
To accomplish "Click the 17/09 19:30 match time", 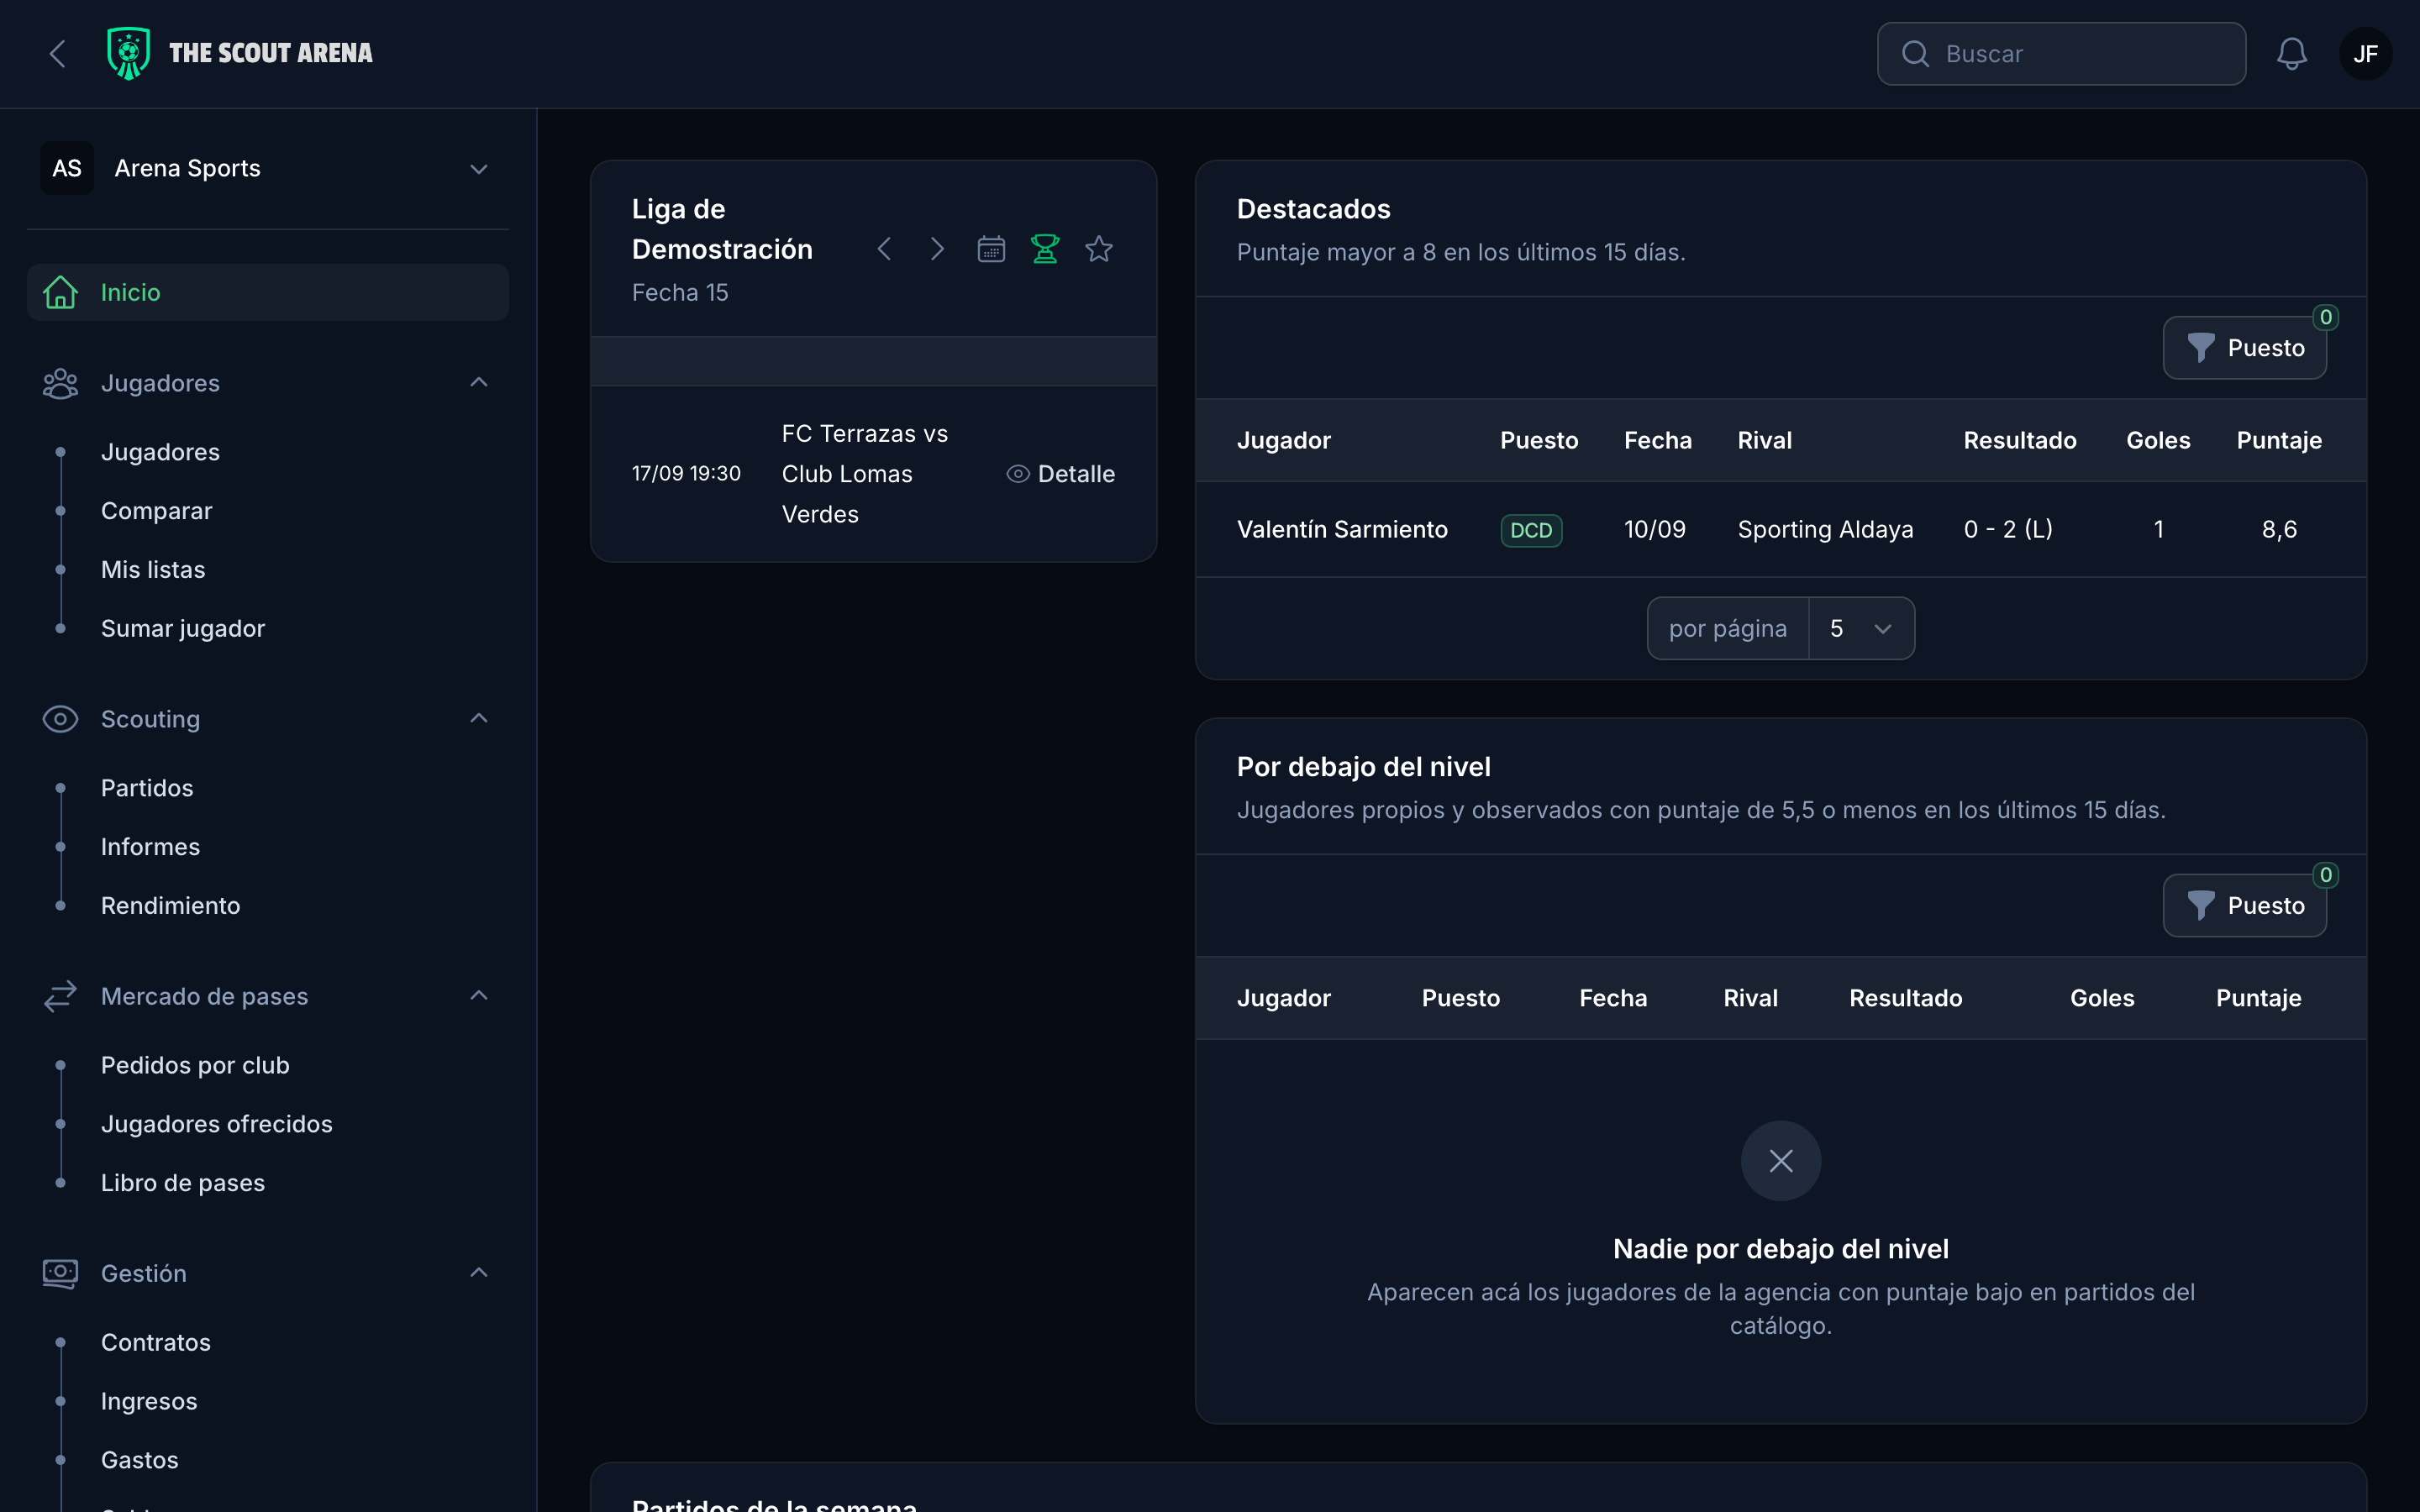I will [686, 474].
